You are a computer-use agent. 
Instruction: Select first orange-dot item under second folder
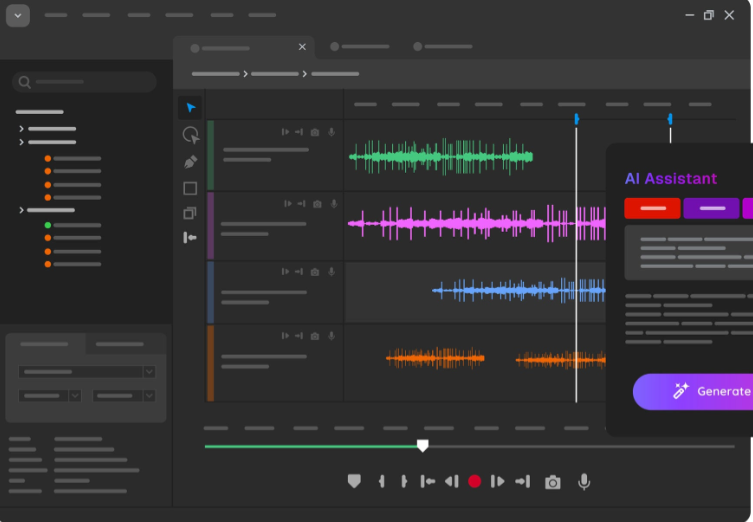coord(73,158)
